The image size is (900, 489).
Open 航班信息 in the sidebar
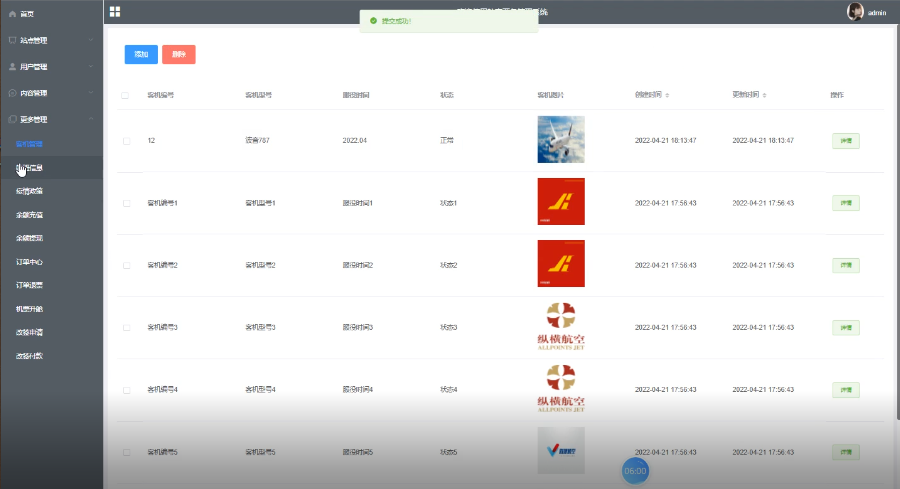pyautogui.click(x=51, y=168)
